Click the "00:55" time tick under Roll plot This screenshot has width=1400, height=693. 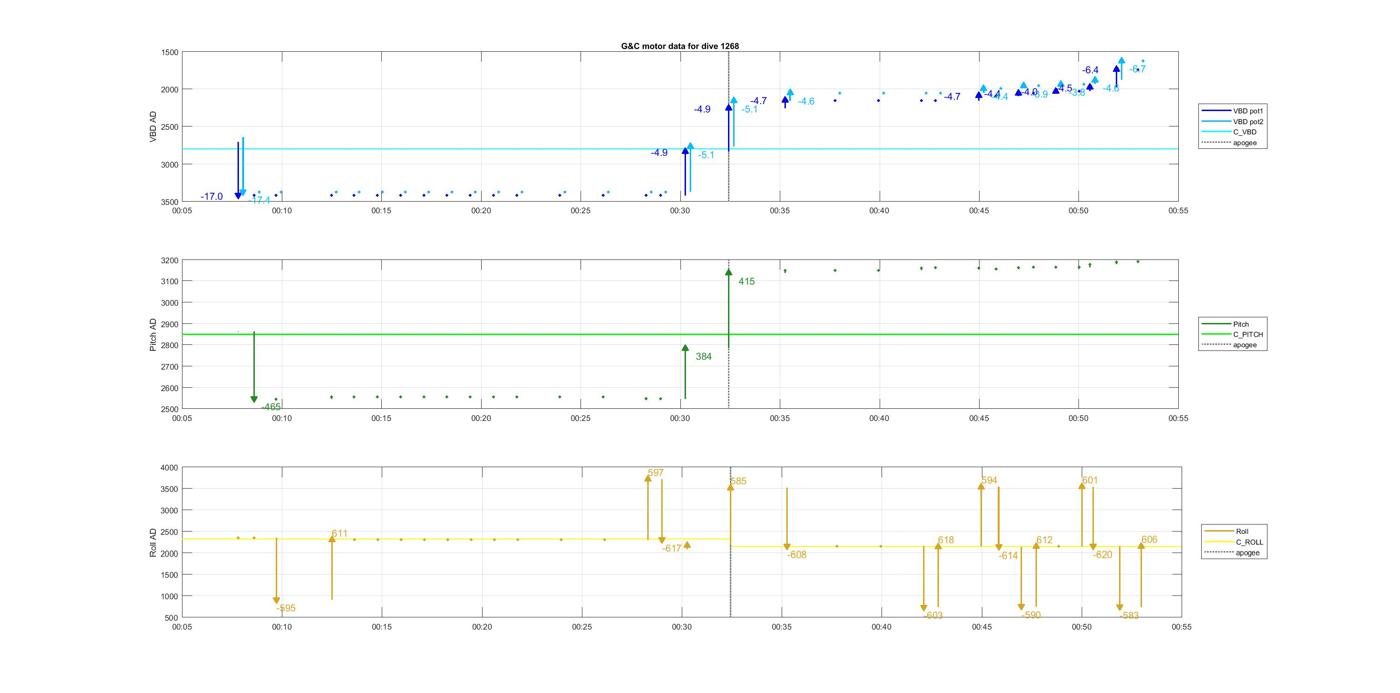pyautogui.click(x=1181, y=628)
